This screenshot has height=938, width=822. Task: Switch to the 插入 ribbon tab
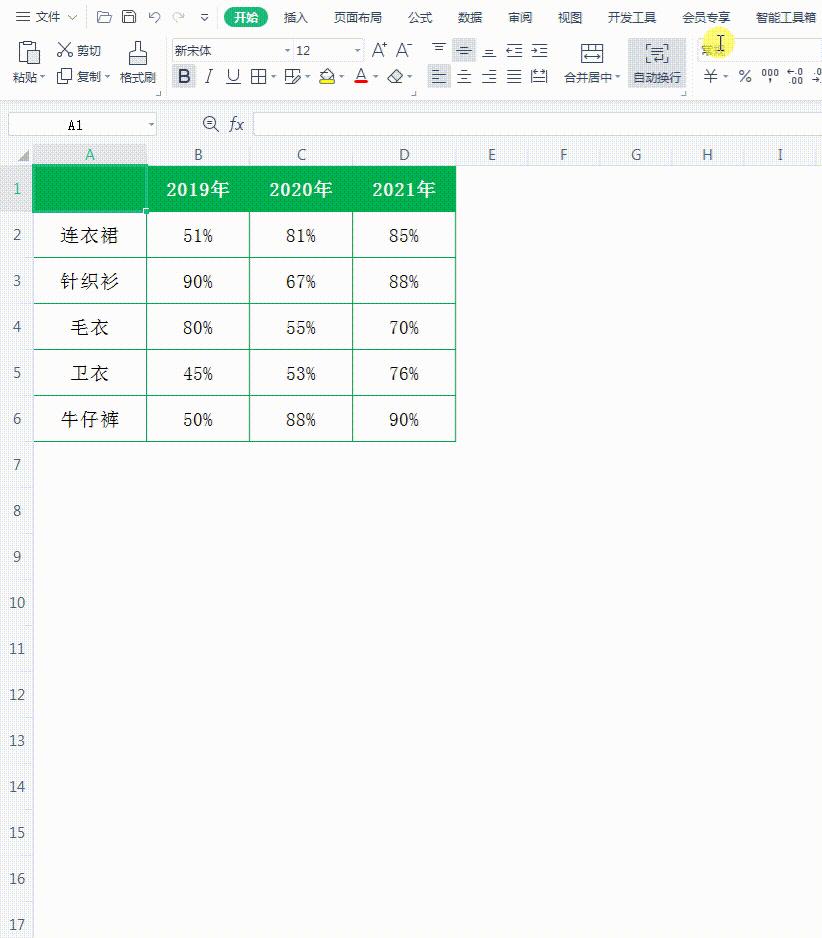pos(296,16)
